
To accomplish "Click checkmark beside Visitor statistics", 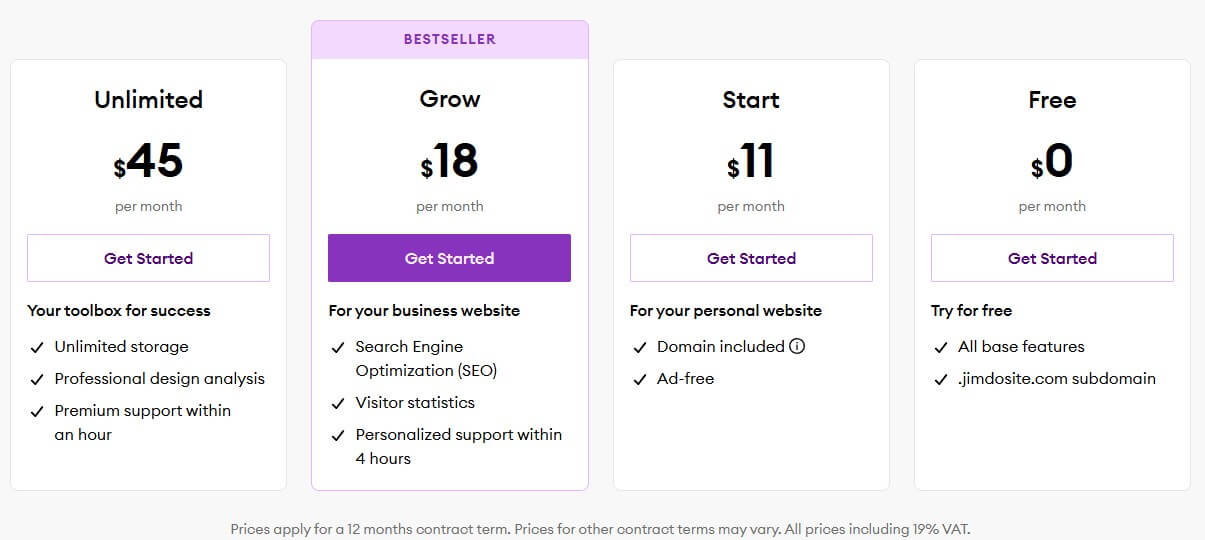I will [338, 404].
